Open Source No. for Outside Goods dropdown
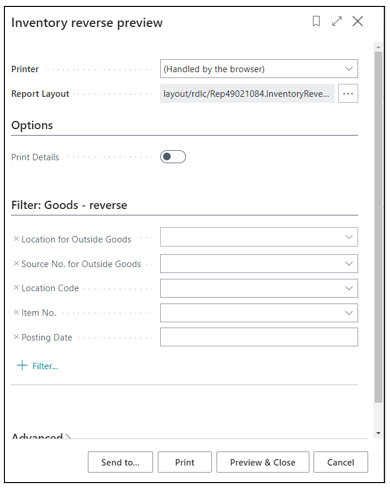Screen dimensions: 390x488 349,263
